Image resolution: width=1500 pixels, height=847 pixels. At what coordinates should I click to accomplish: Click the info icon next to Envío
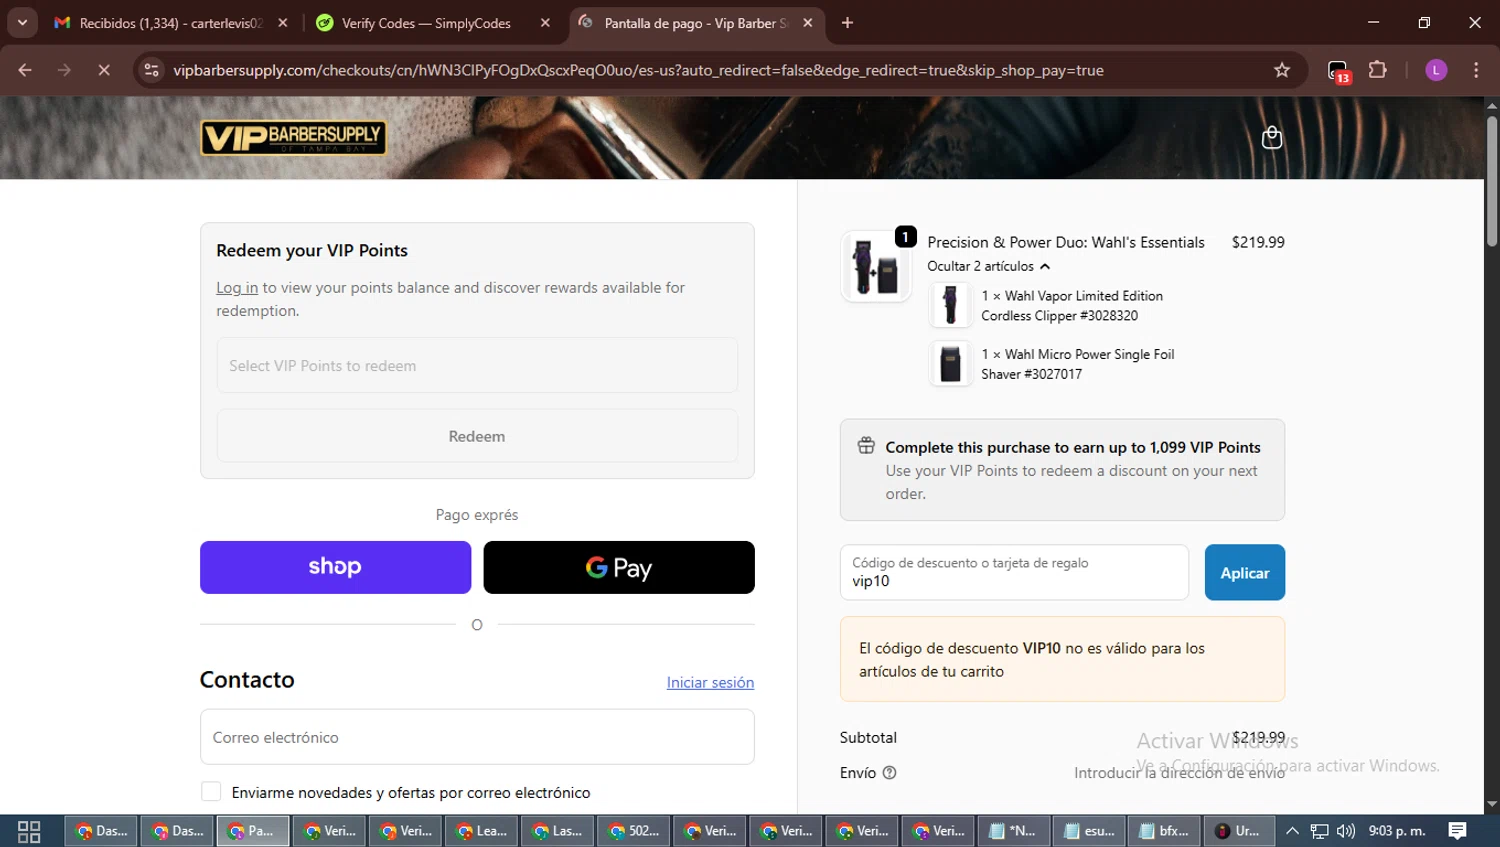pos(890,773)
